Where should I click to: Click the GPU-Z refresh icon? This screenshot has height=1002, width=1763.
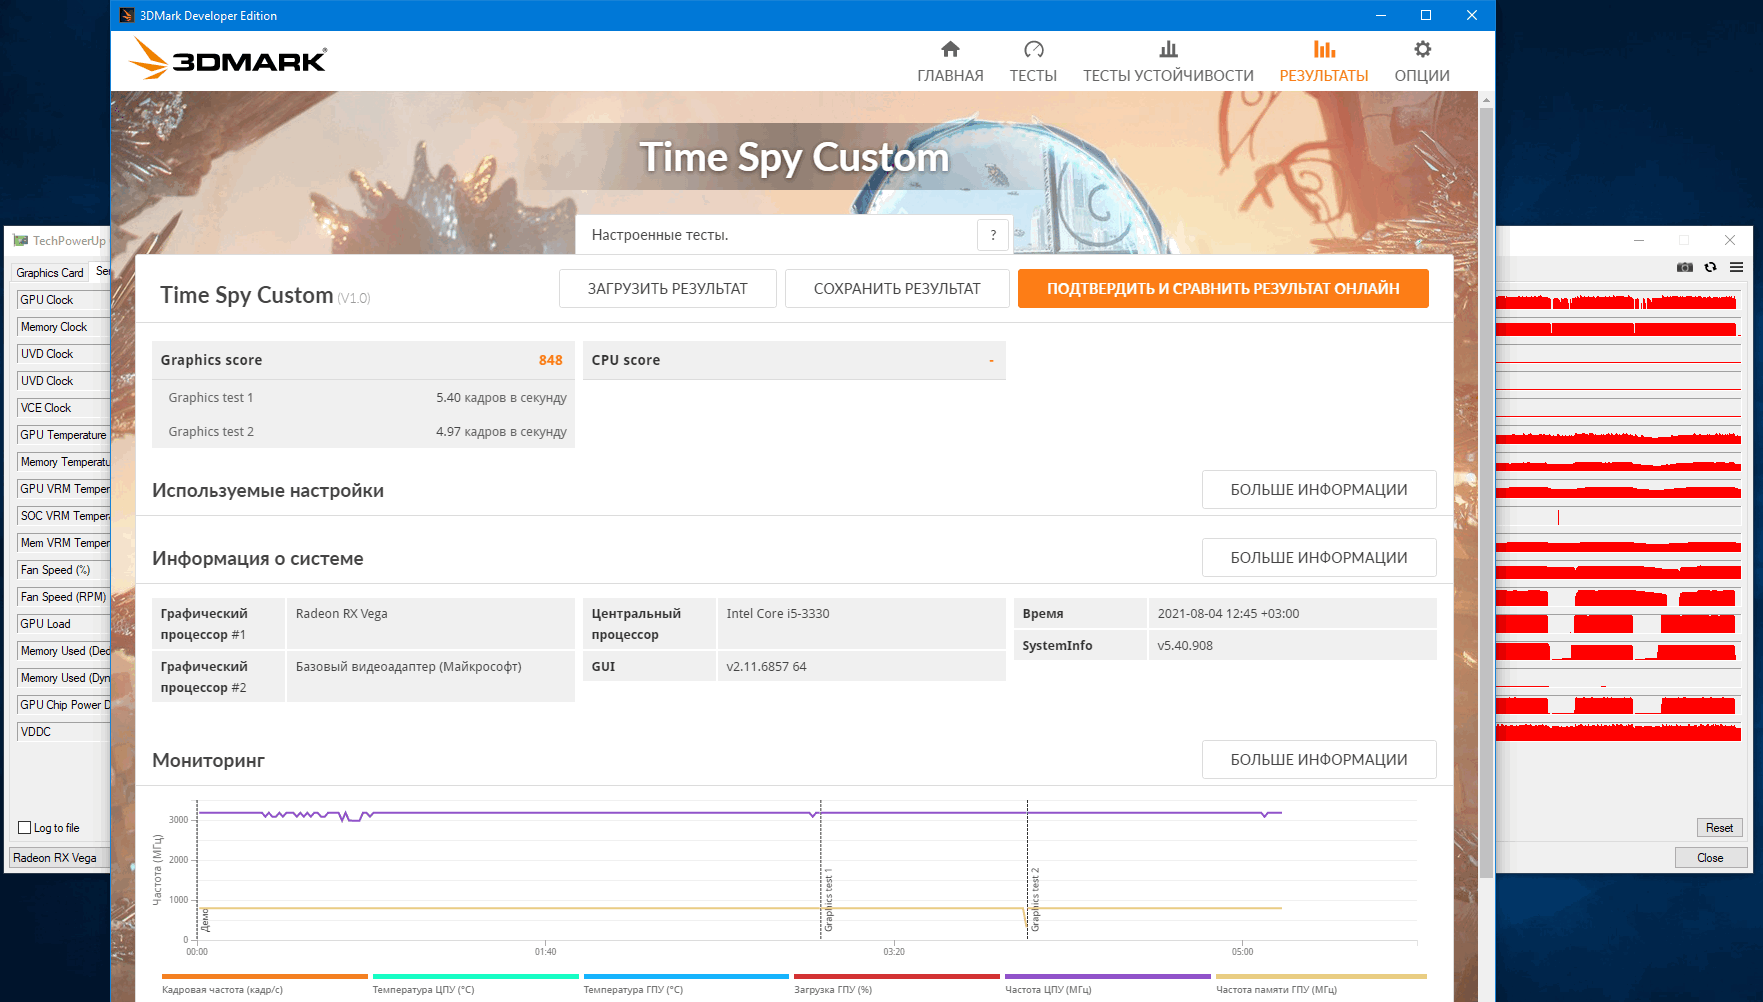click(x=1710, y=267)
